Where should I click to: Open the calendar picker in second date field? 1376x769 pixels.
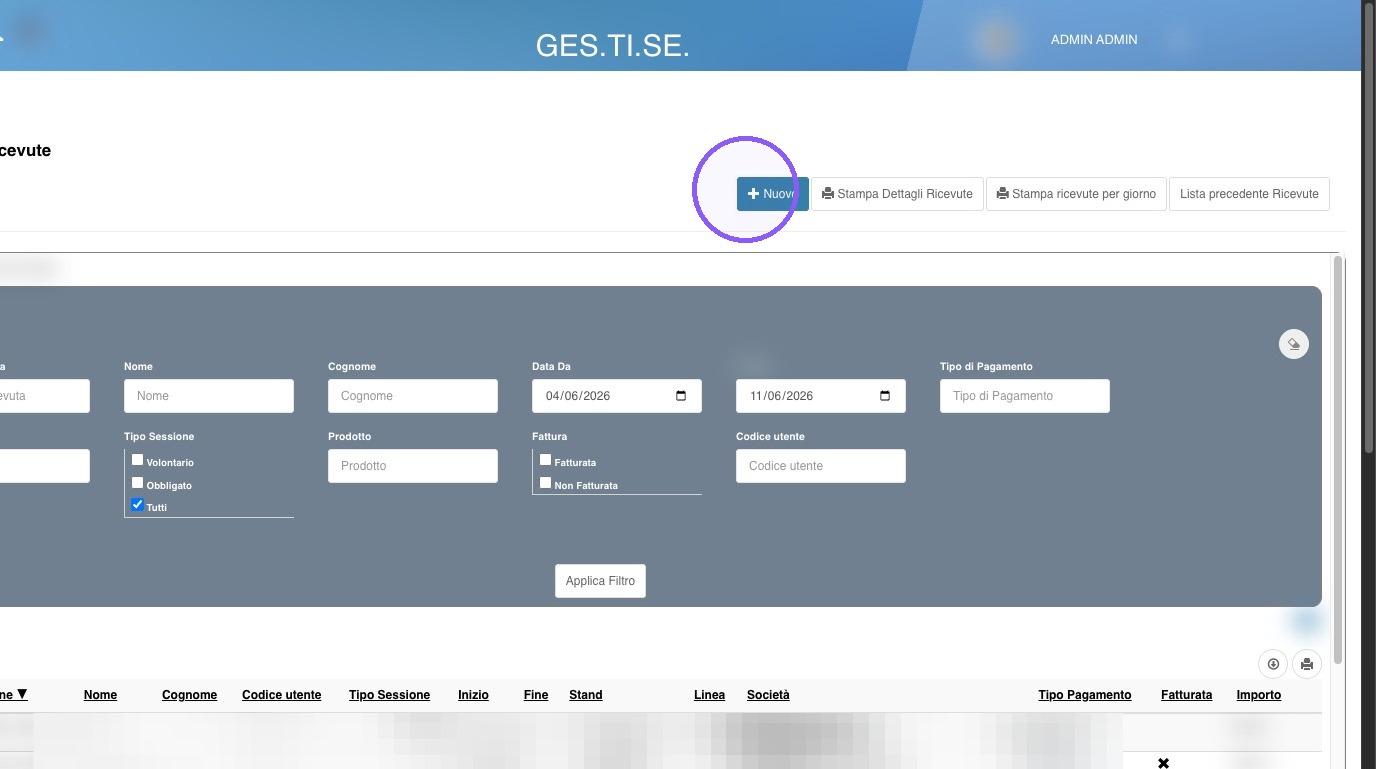[x=885, y=396]
